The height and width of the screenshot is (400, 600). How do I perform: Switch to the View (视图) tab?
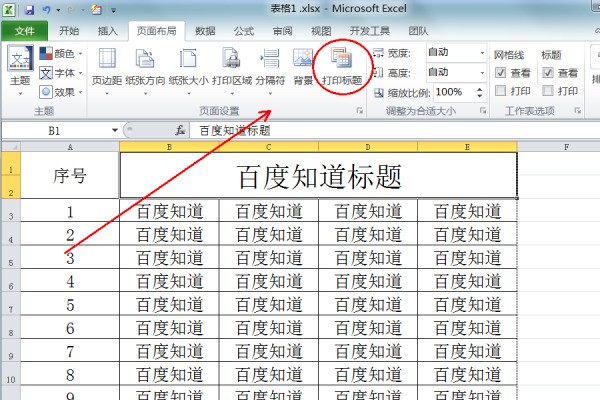pyautogui.click(x=321, y=31)
